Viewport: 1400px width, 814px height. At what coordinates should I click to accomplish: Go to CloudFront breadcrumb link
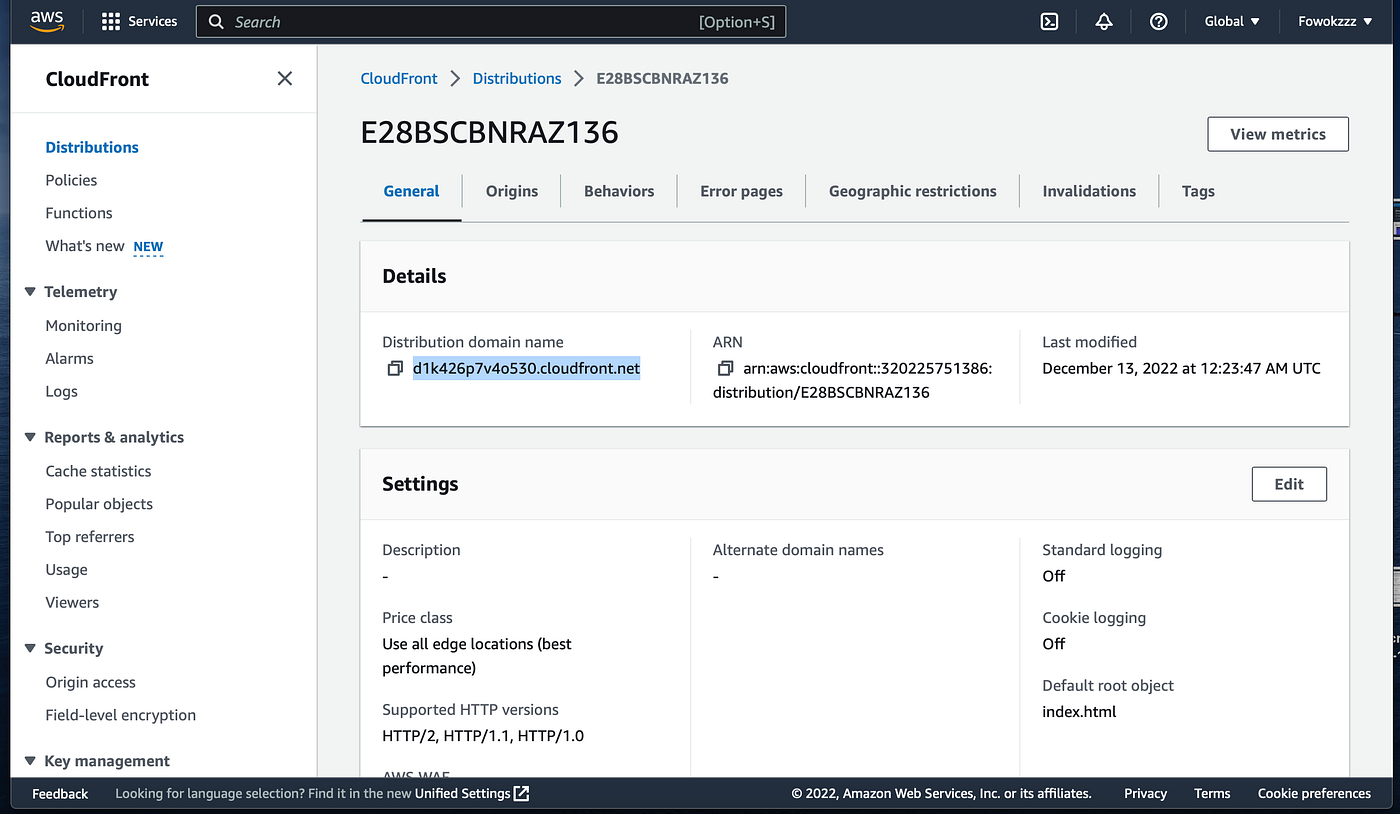coord(399,78)
